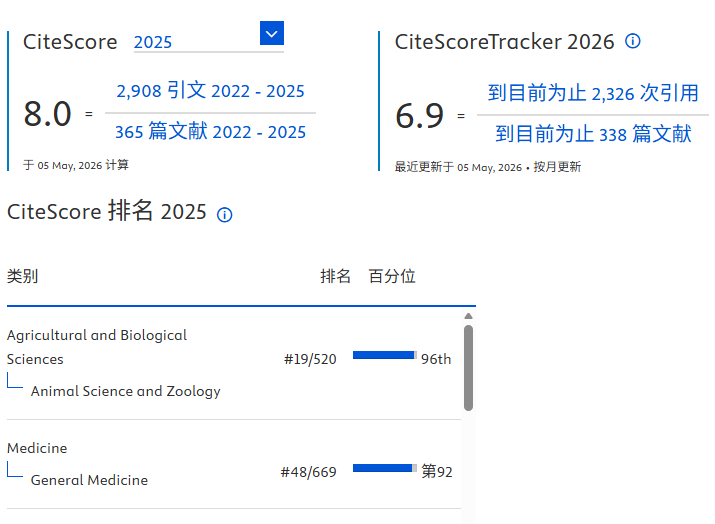This screenshot has width=715, height=524.
Task: Click the #48/669 rank value
Action: point(308,472)
